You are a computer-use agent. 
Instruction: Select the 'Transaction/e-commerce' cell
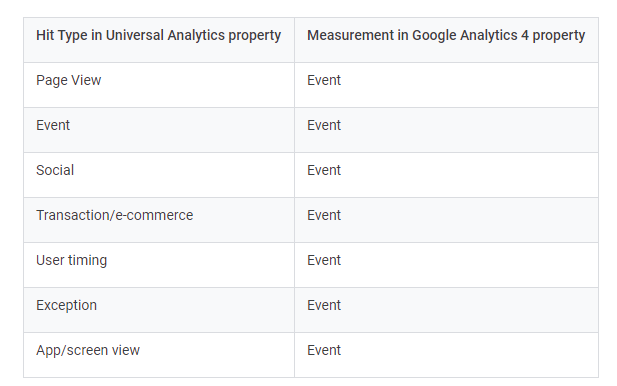point(159,220)
